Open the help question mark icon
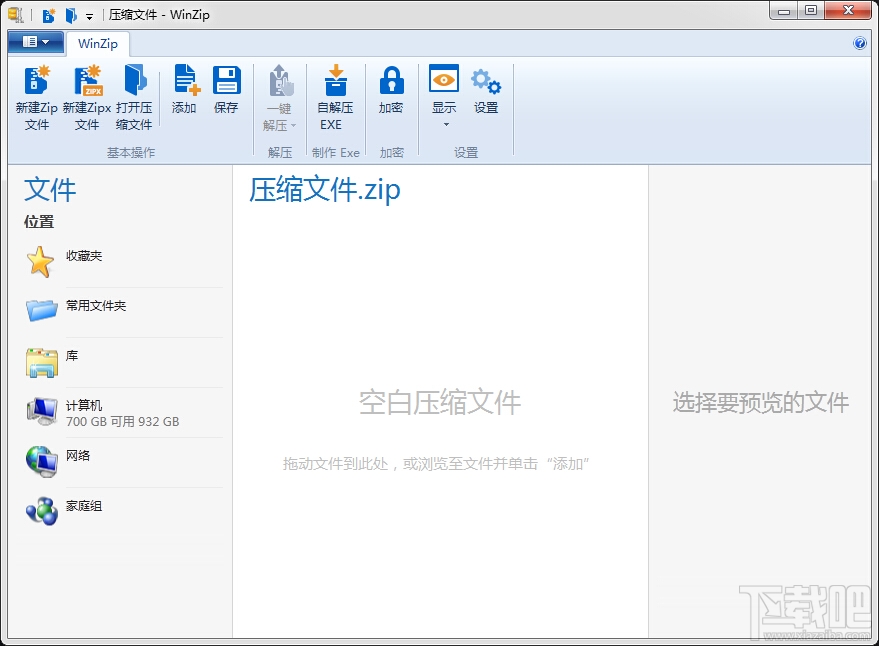The image size is (879, 646). [859, 43]
